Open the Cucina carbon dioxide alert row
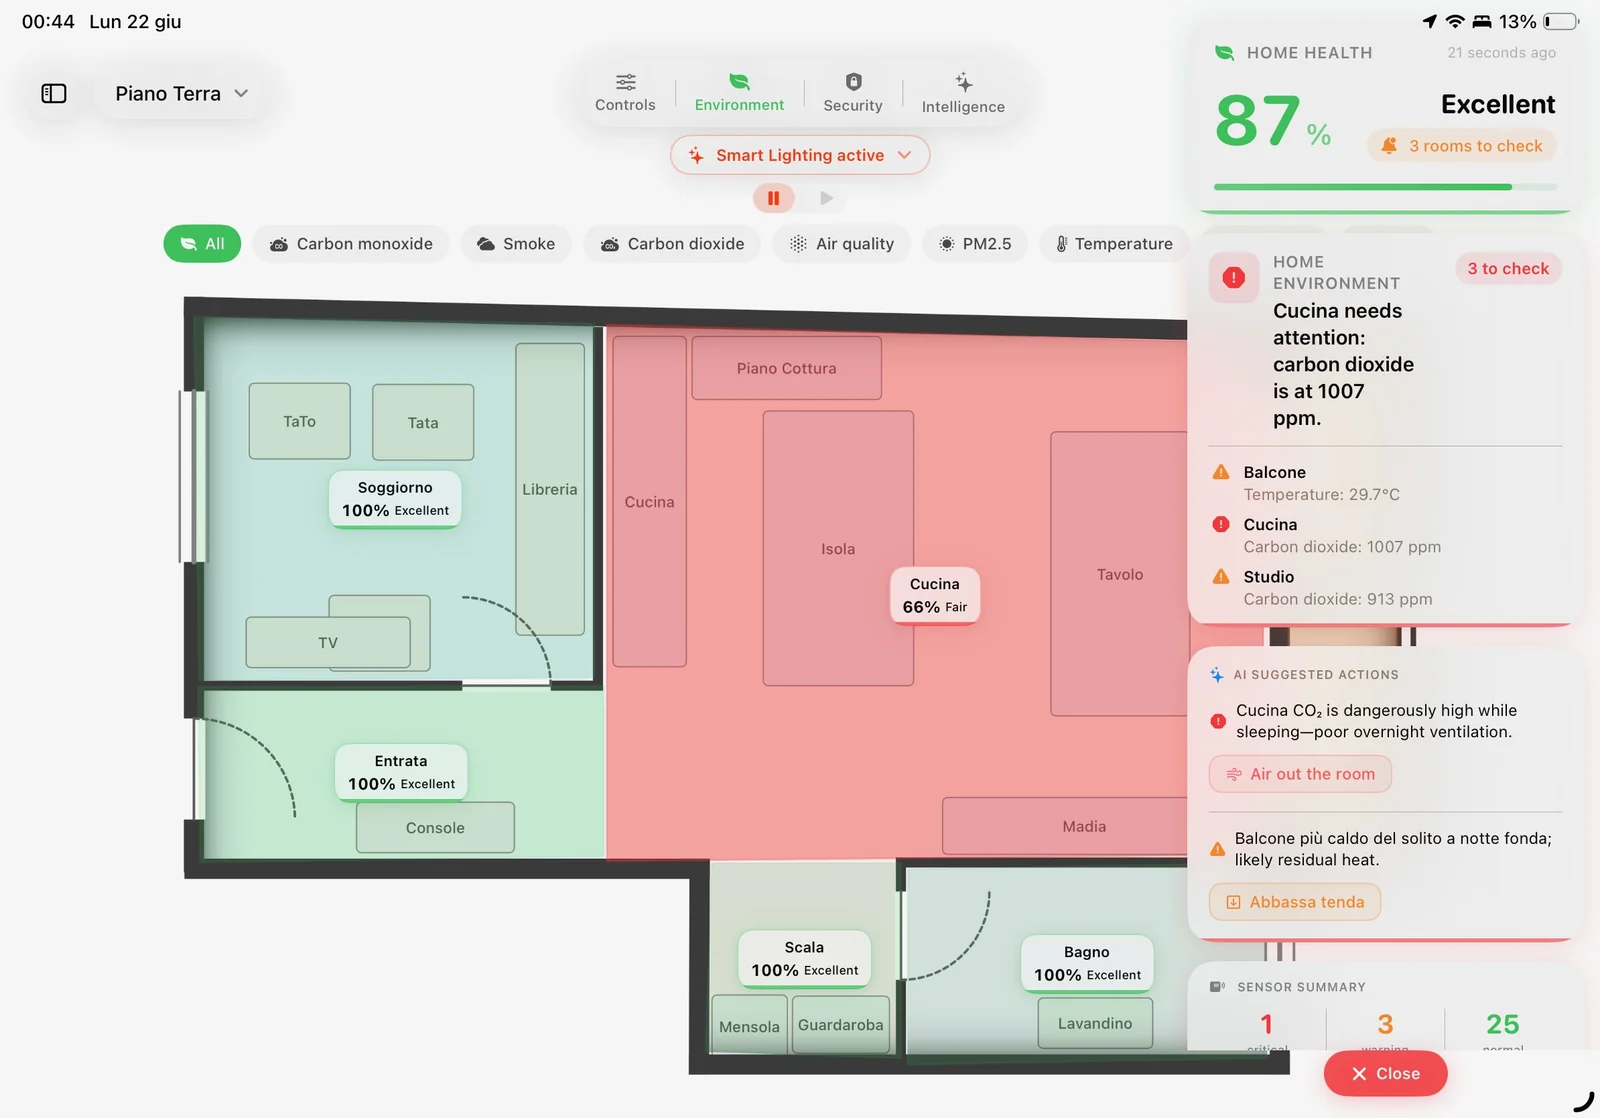The width and height of the screenshot is (1600, 1118). (x=1385, y=535)
